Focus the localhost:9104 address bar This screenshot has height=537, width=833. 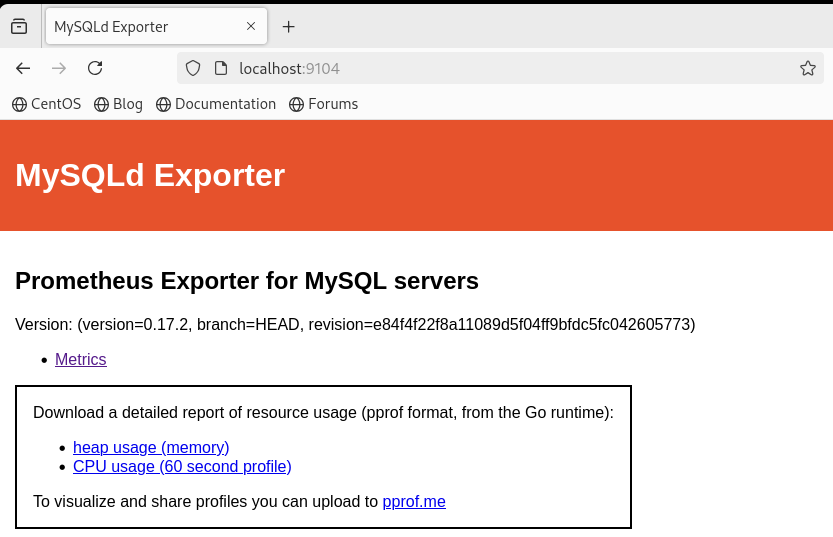tap(499, 69)
